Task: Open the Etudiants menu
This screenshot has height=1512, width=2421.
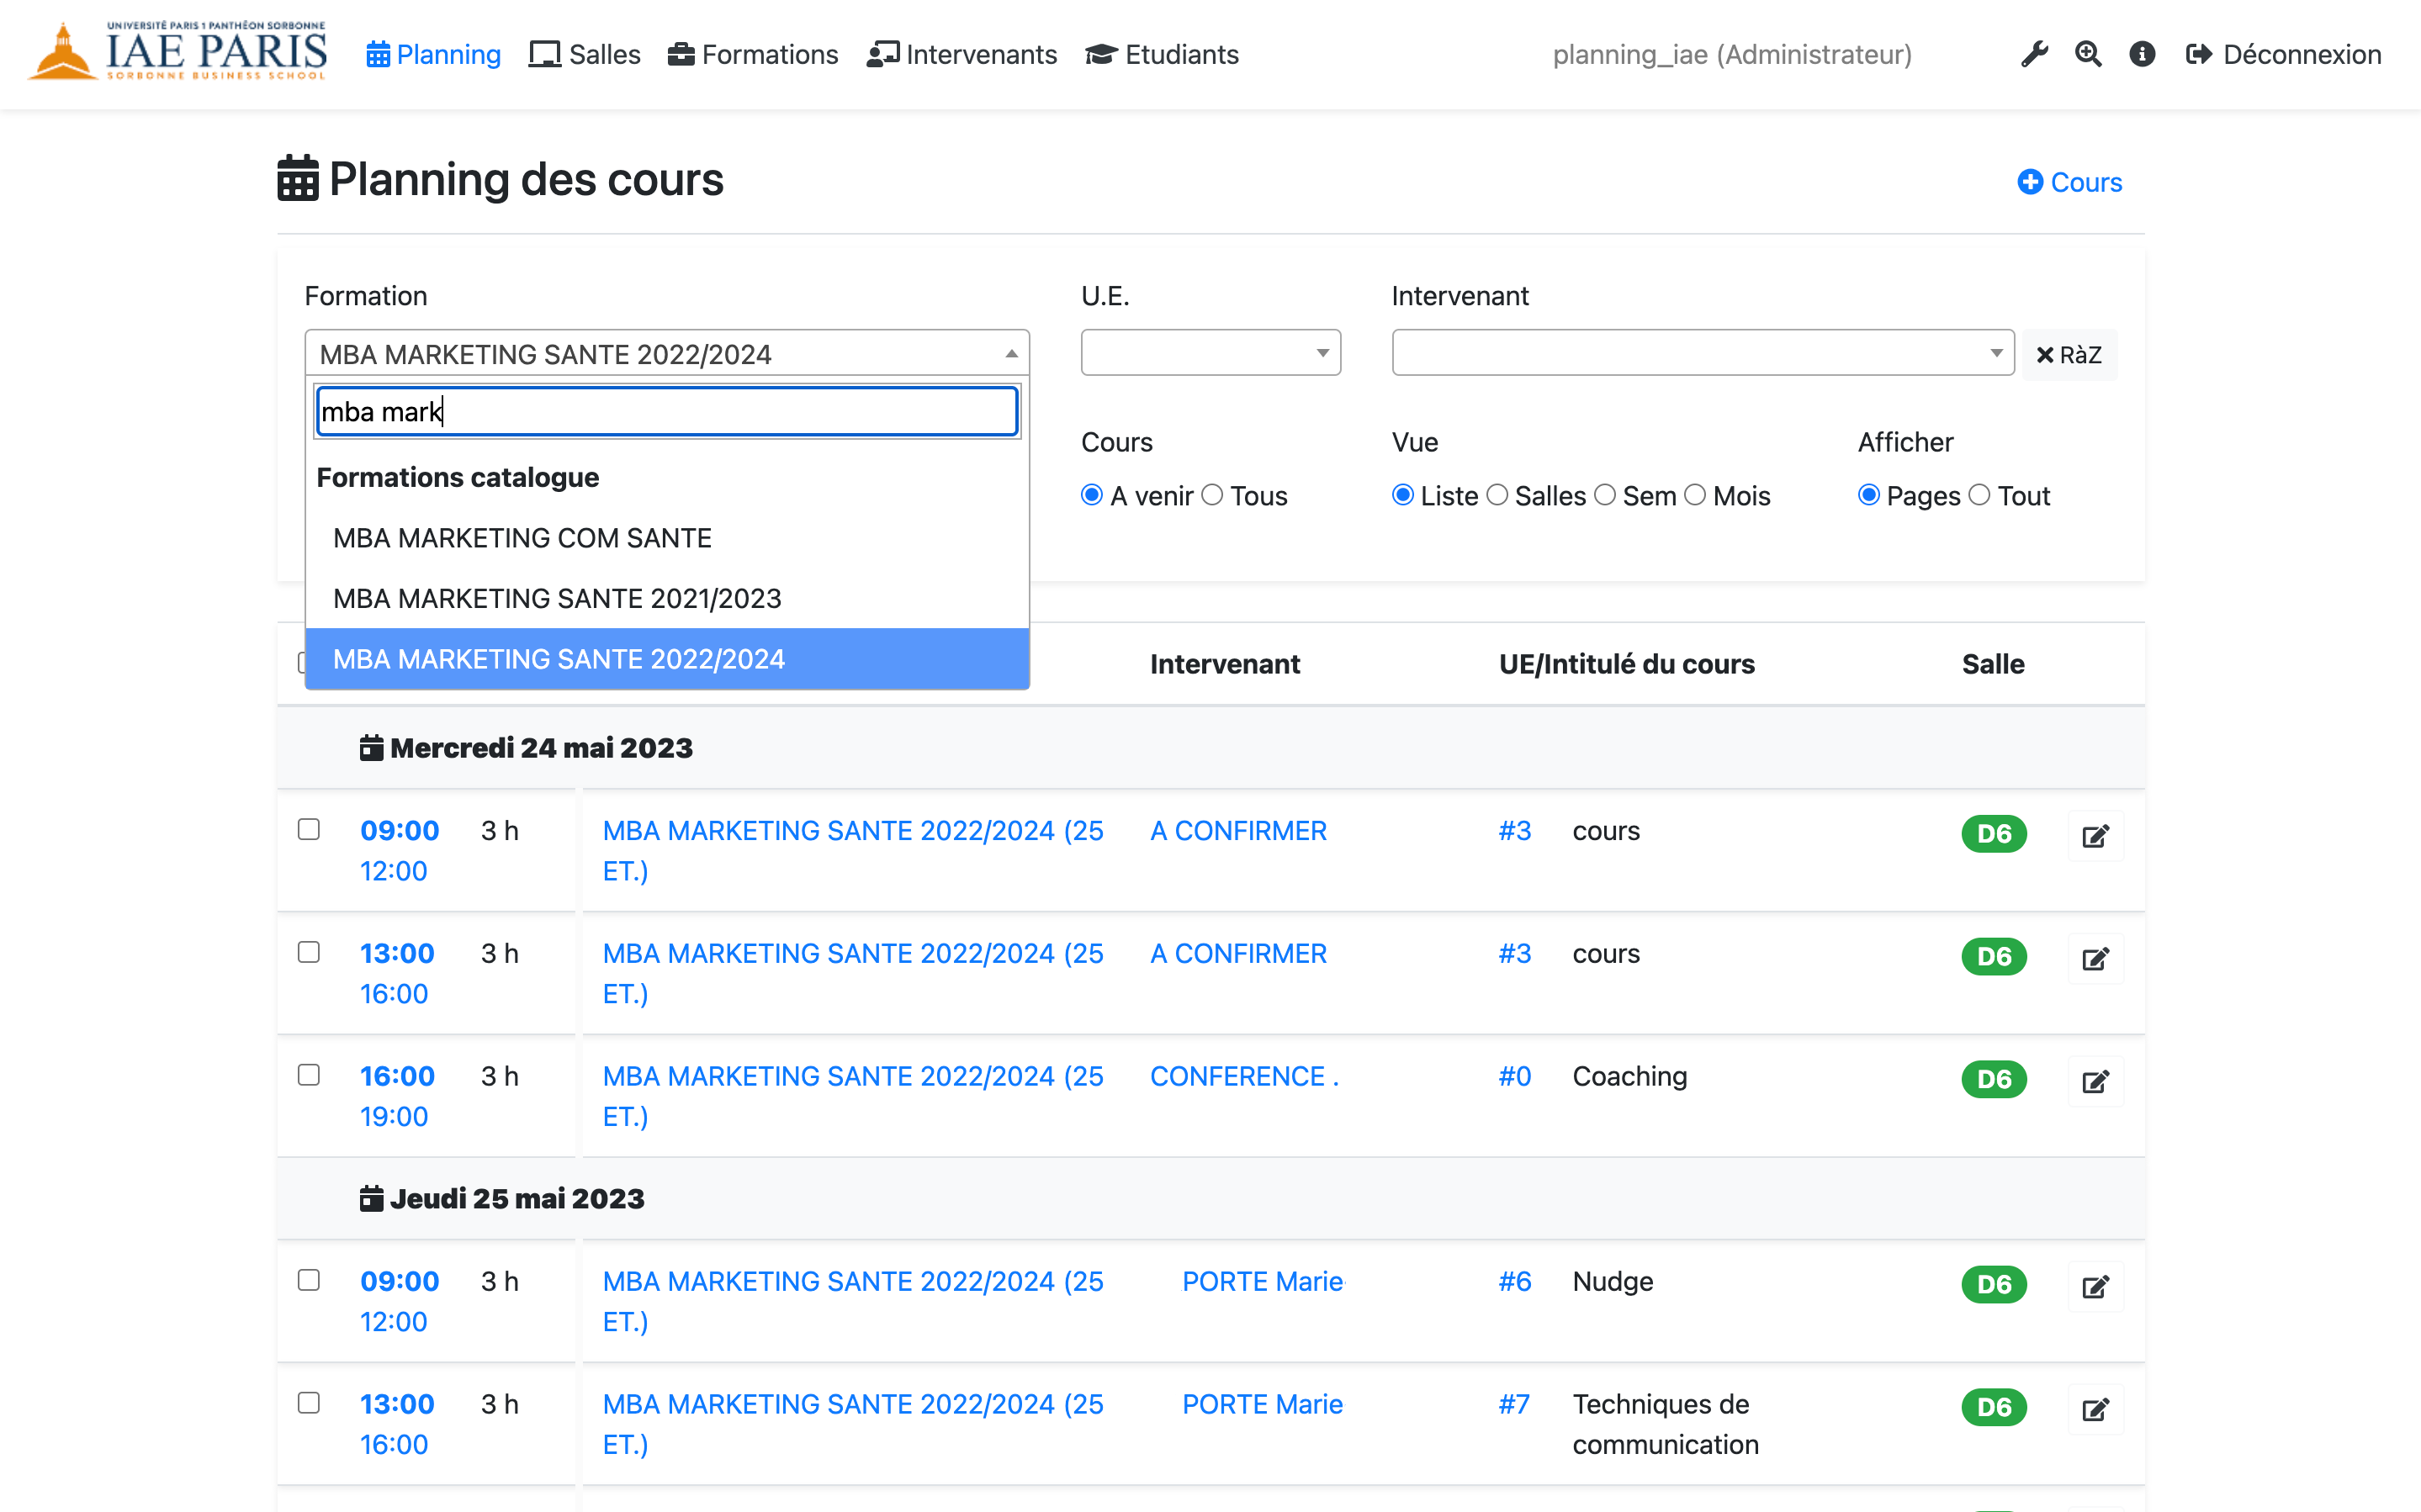Action: tap(1162, 54)
